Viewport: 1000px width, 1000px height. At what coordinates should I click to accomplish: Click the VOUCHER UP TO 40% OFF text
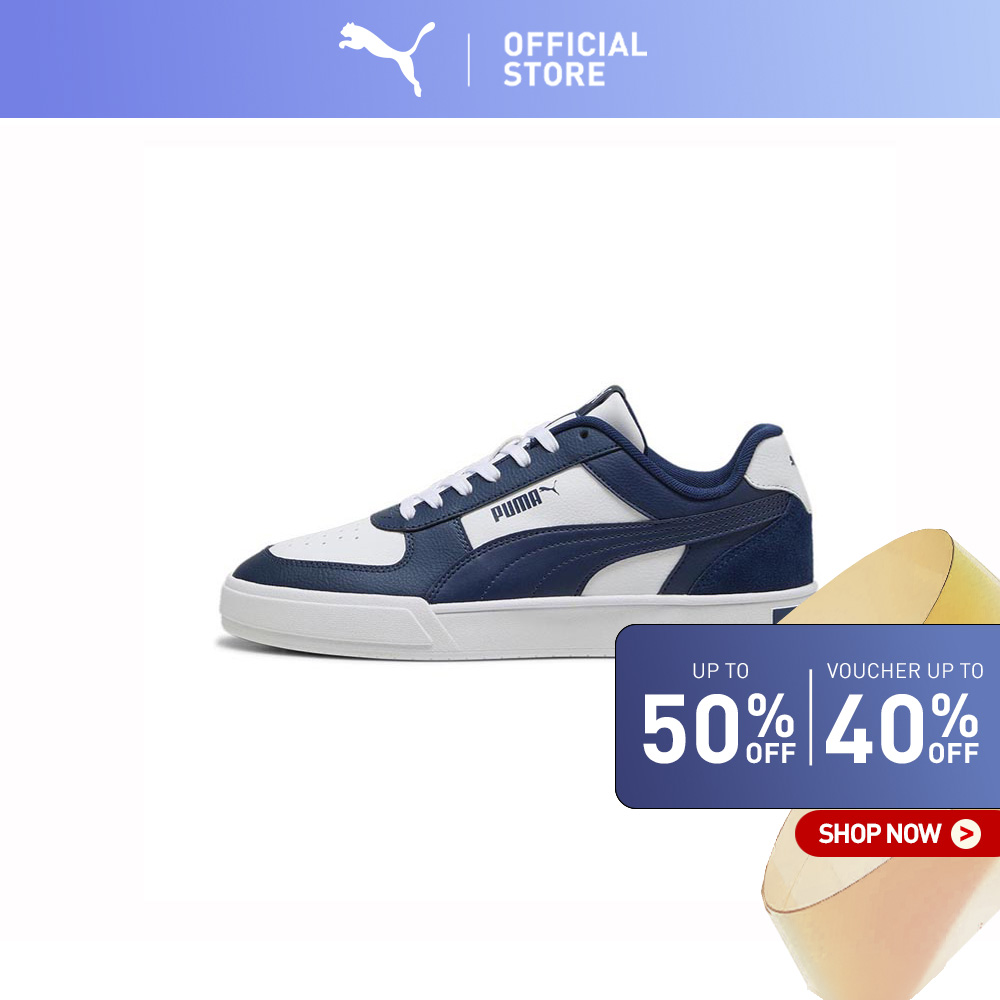[x=904, y=712]
